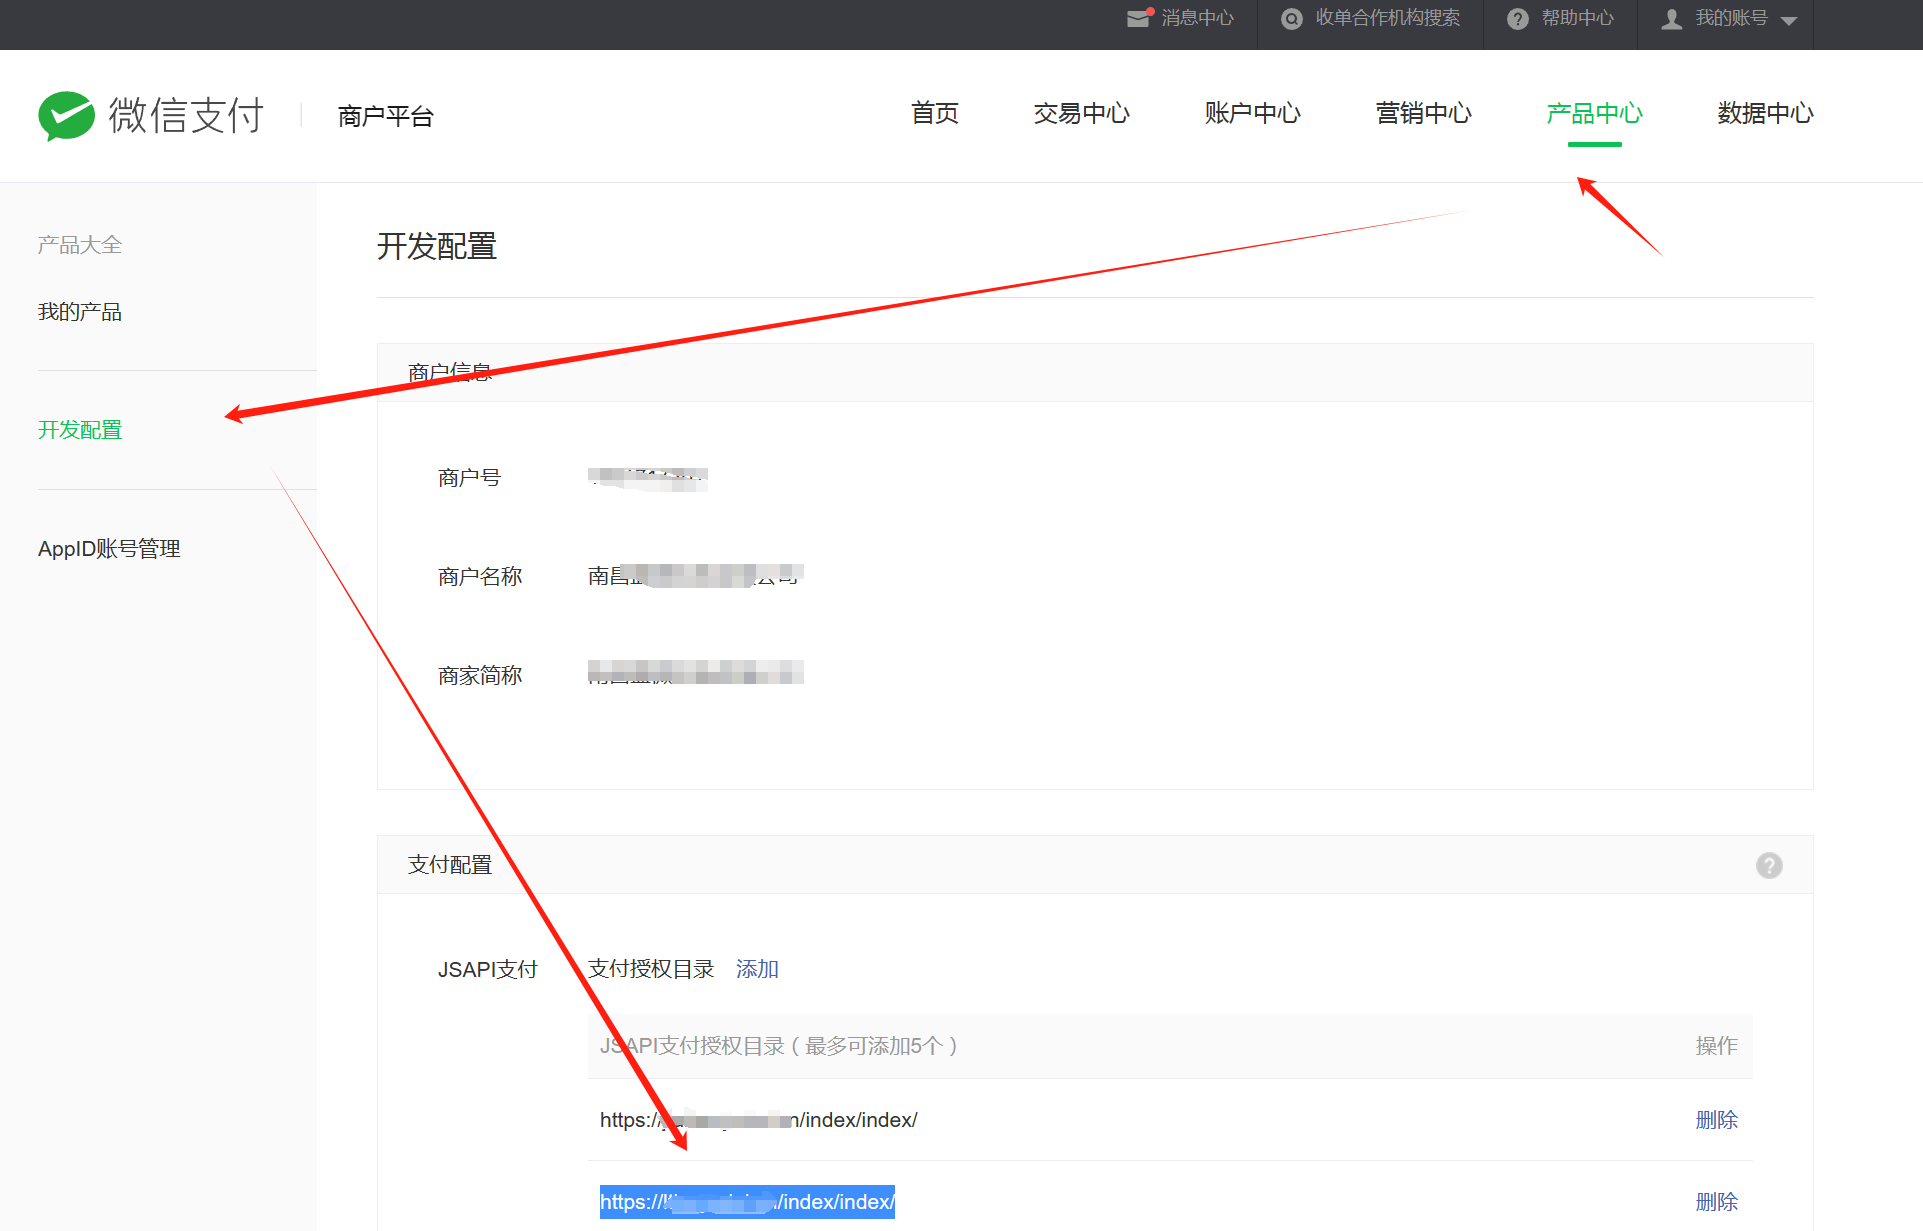Click the help center question mark icon
Viewport: 1923px width, 1231px height.
(x=1517, y=19)
